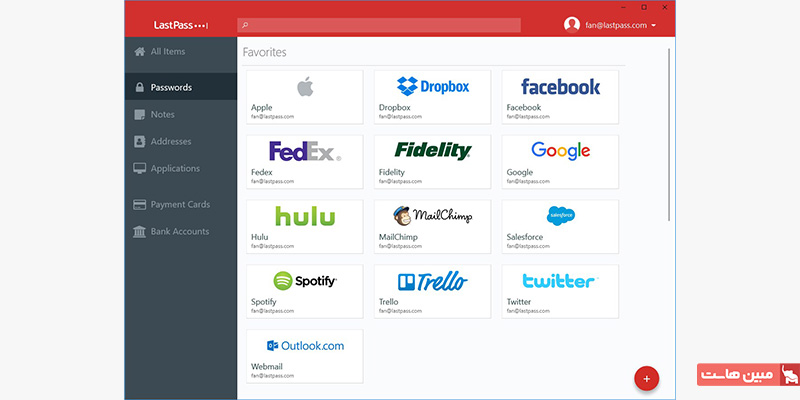The width and height of the screenshot is (800, 400).
Task: Click the Trello logo
Action: pos(433,281)
